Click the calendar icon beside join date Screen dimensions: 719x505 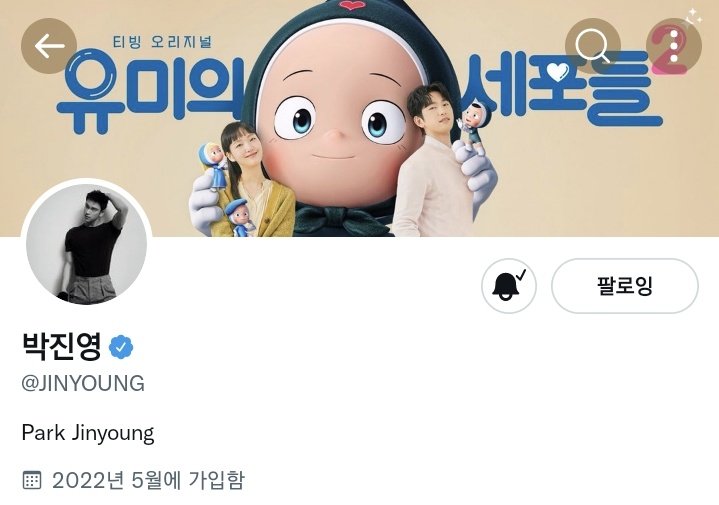click(x=32, y=480)
